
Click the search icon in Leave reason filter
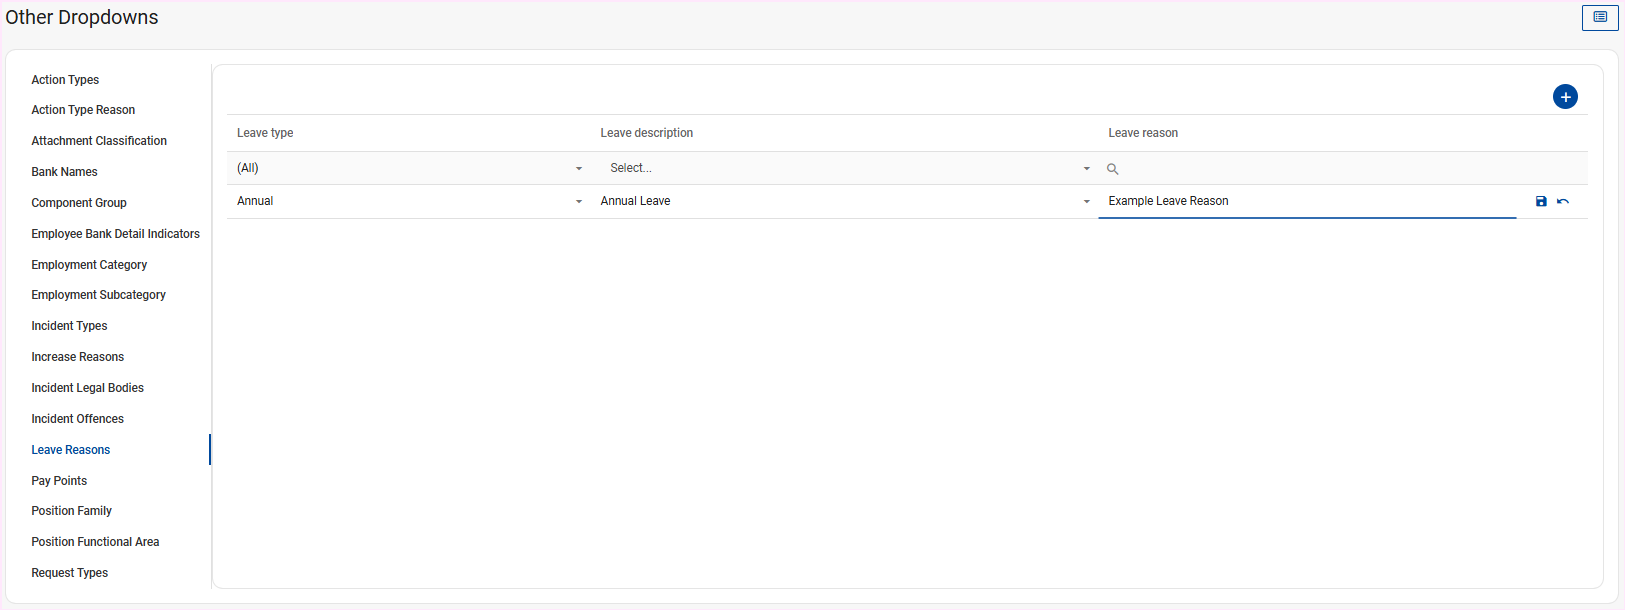(x=1112, y=169)
